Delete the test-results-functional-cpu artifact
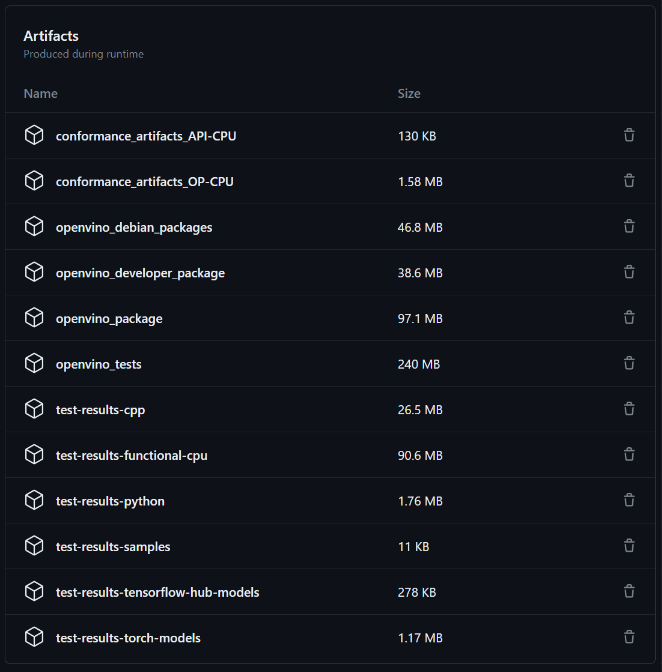This screenshot has height=672, width=662. (x=629, y=455)
